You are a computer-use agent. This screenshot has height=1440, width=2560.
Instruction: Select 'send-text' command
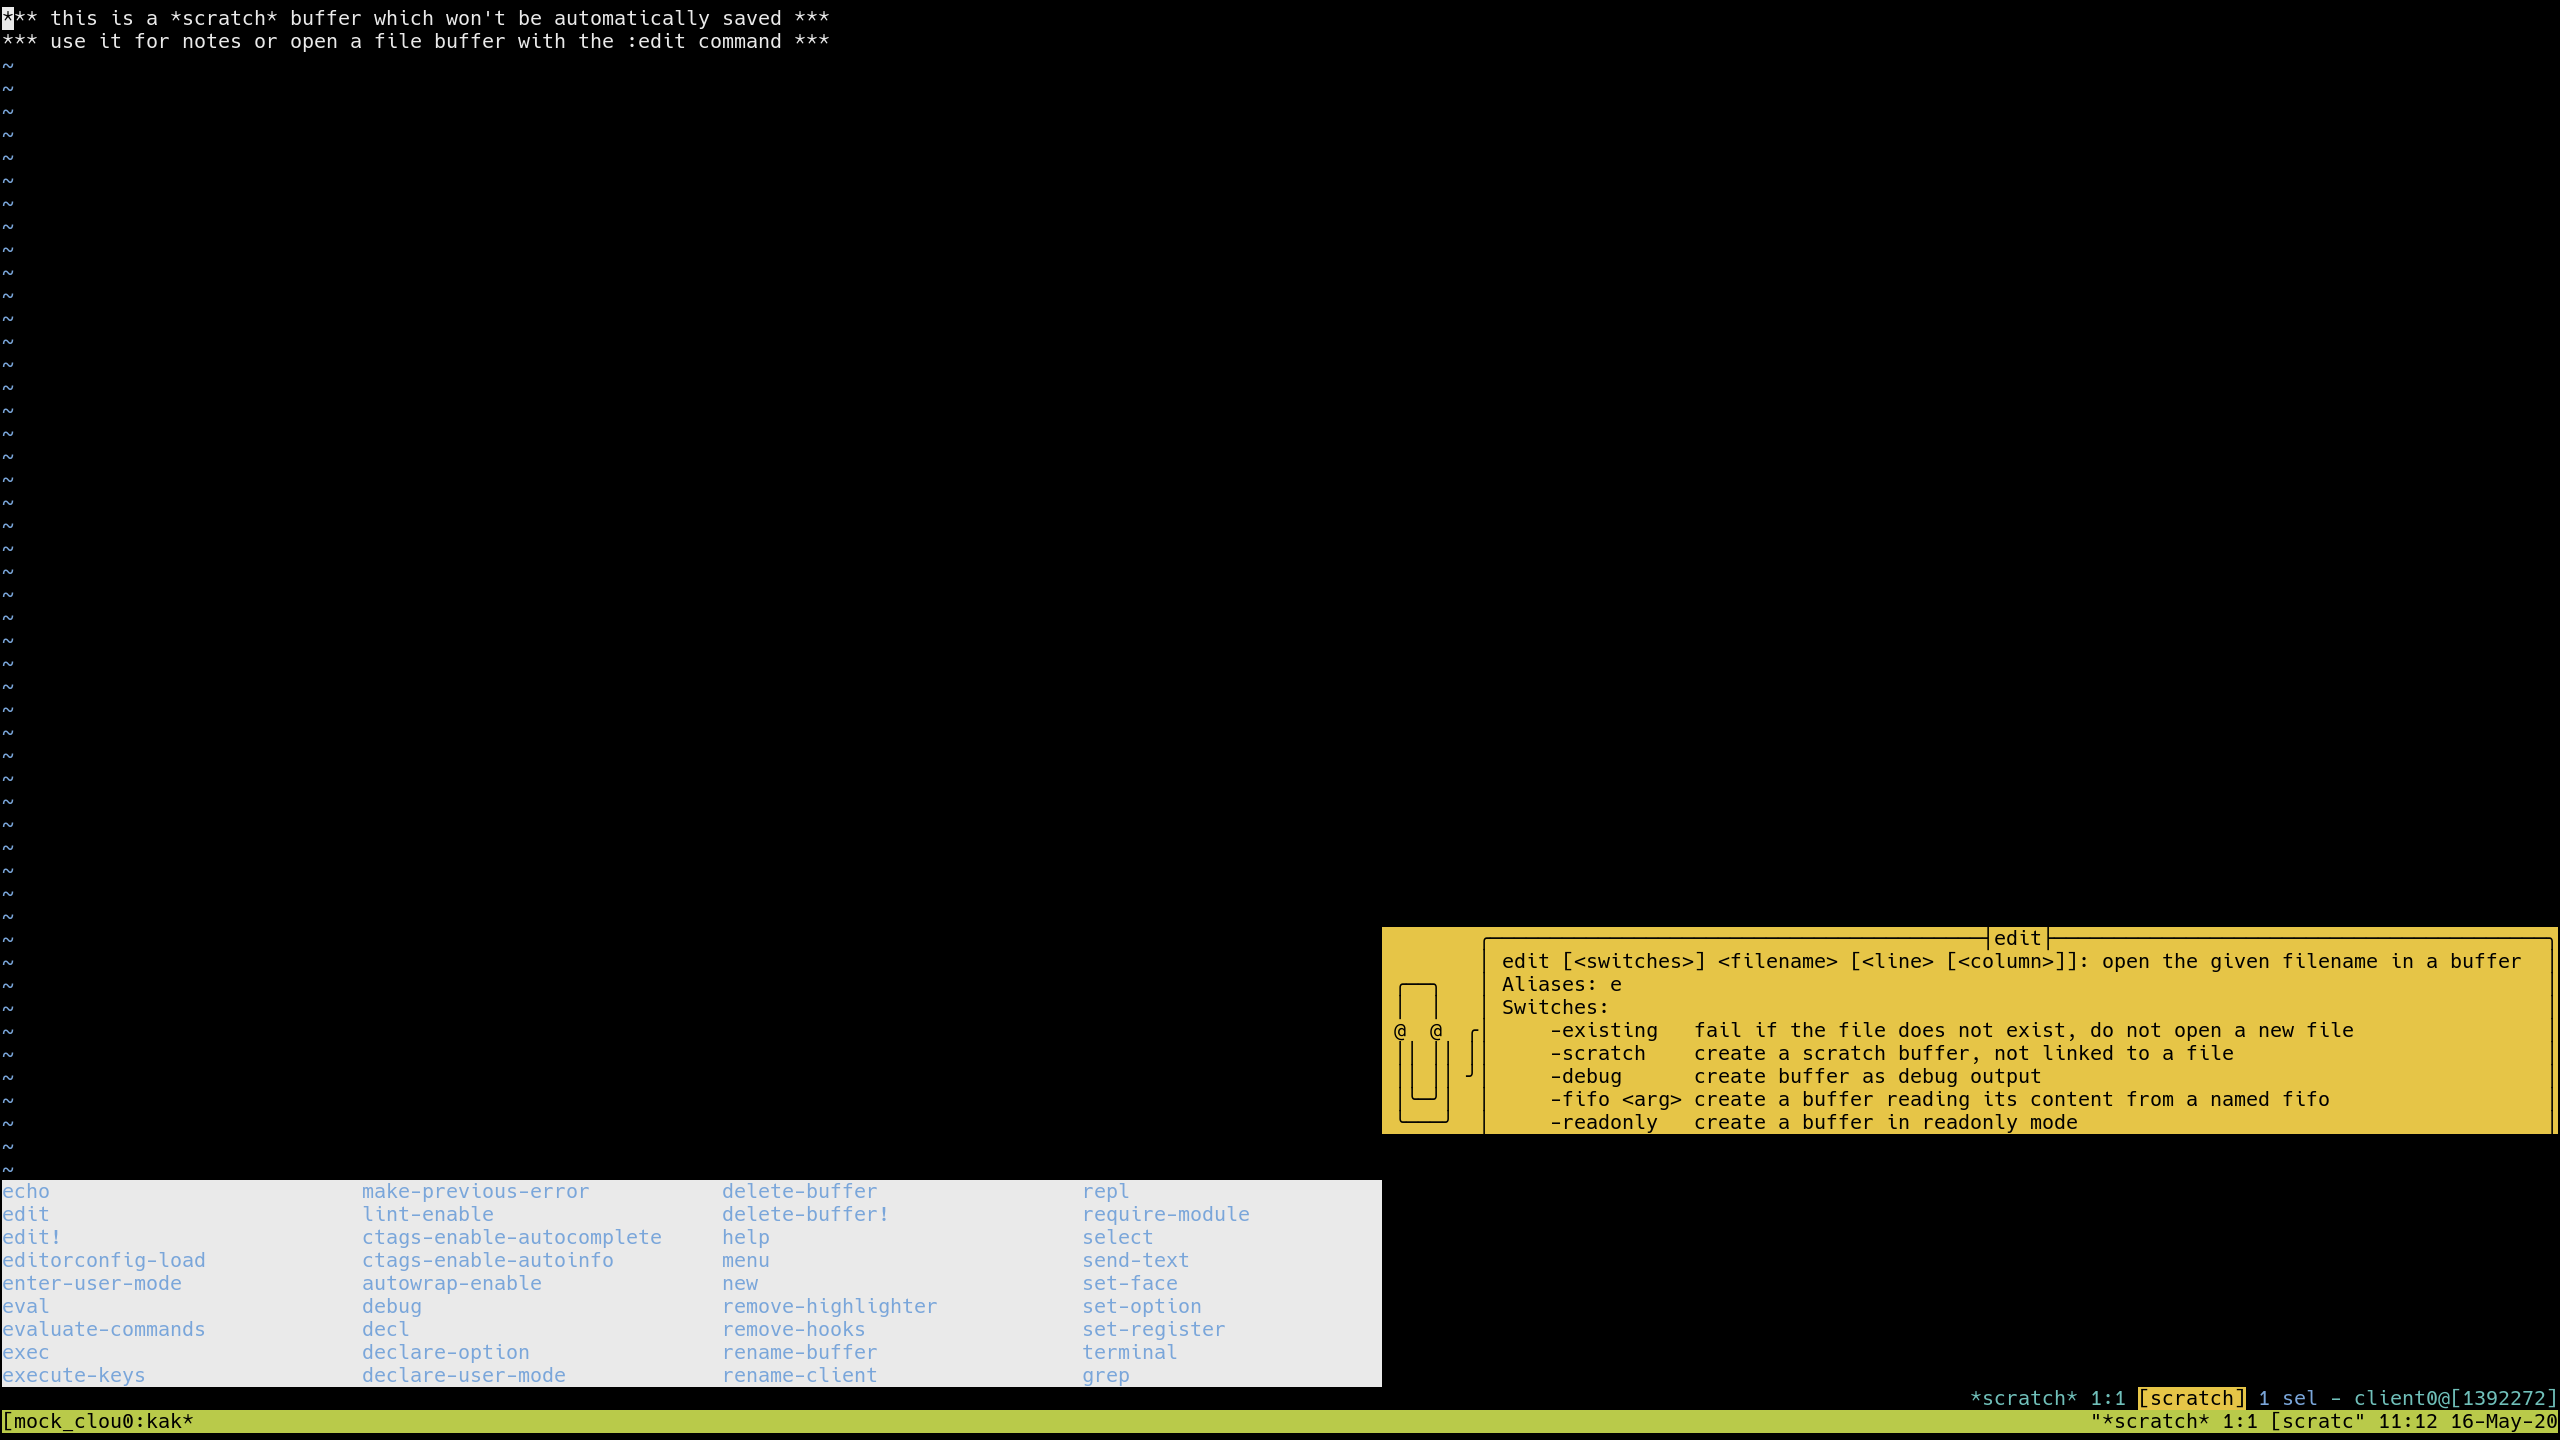click(1136, 1260)
